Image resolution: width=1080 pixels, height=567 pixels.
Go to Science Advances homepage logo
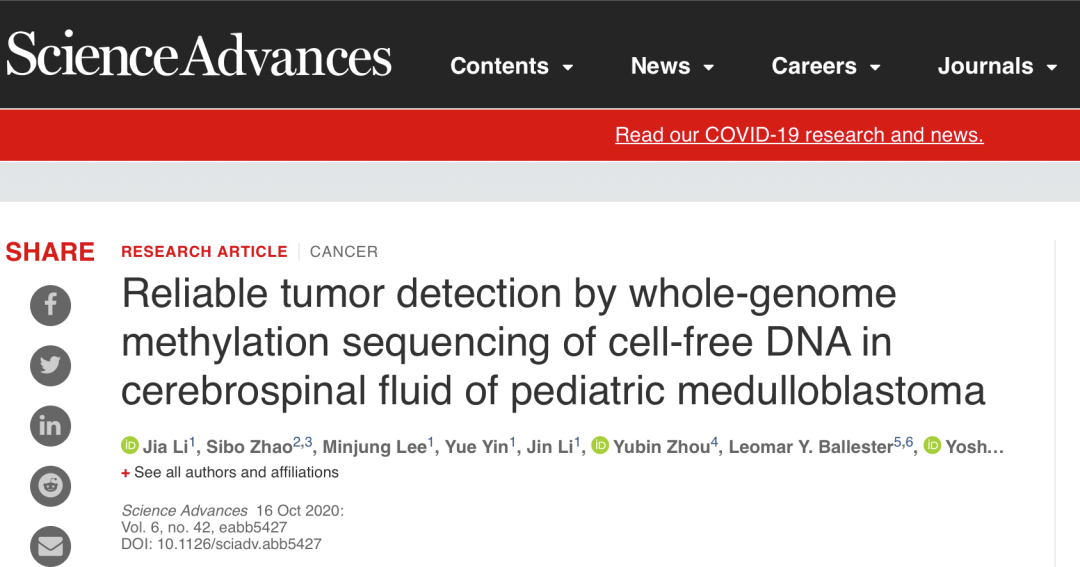click(x=199, y=55)
